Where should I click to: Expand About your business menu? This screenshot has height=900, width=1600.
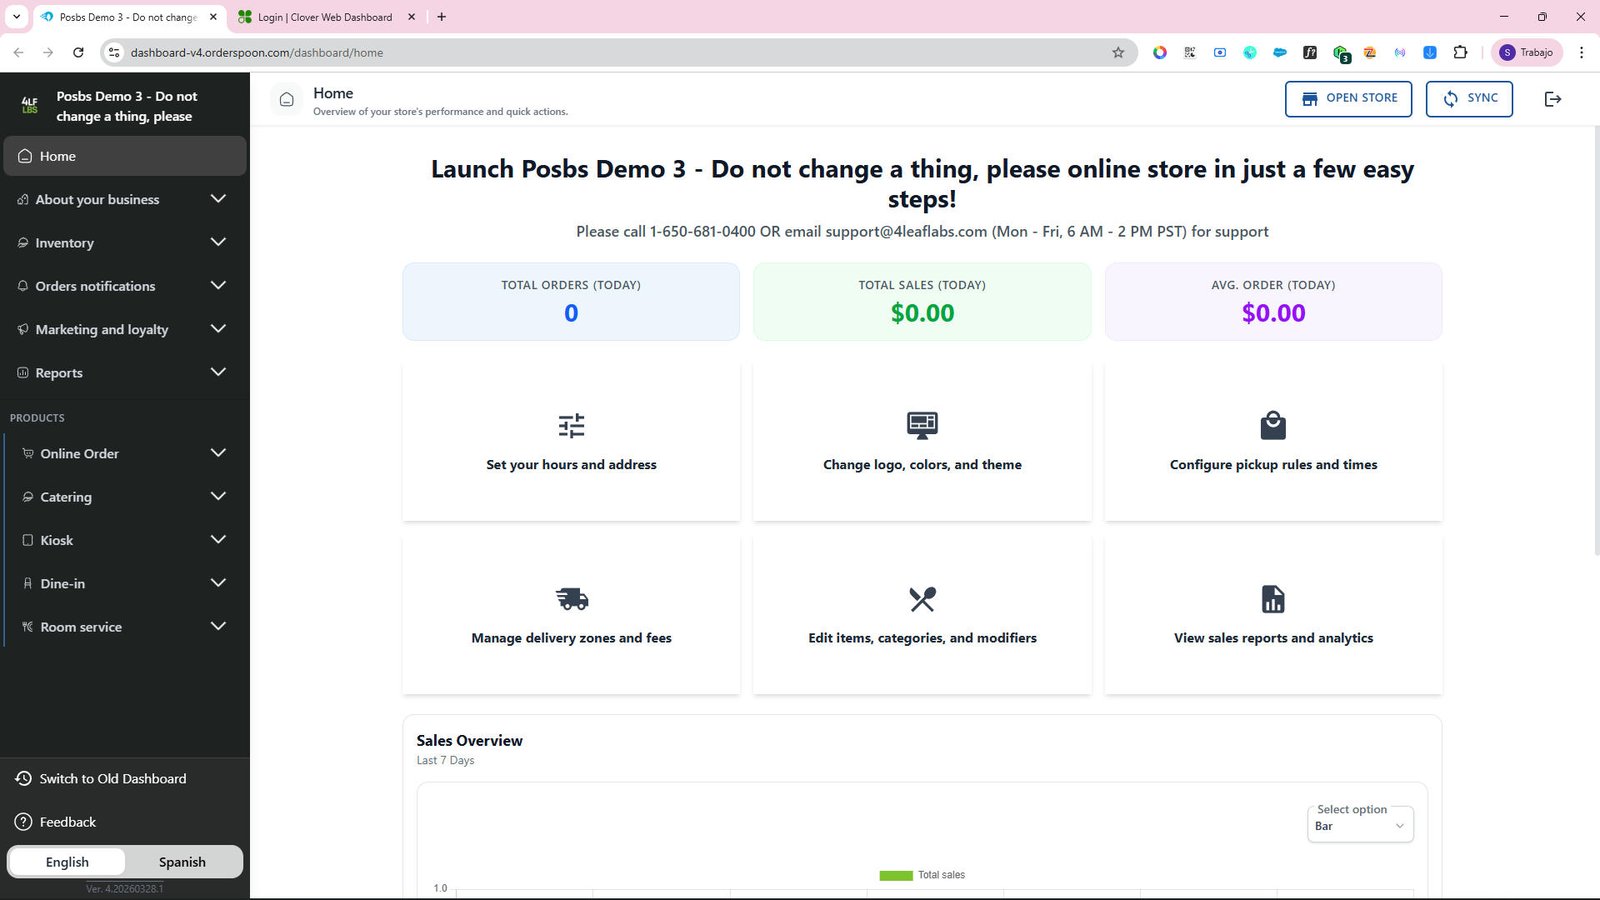(125, 199)
